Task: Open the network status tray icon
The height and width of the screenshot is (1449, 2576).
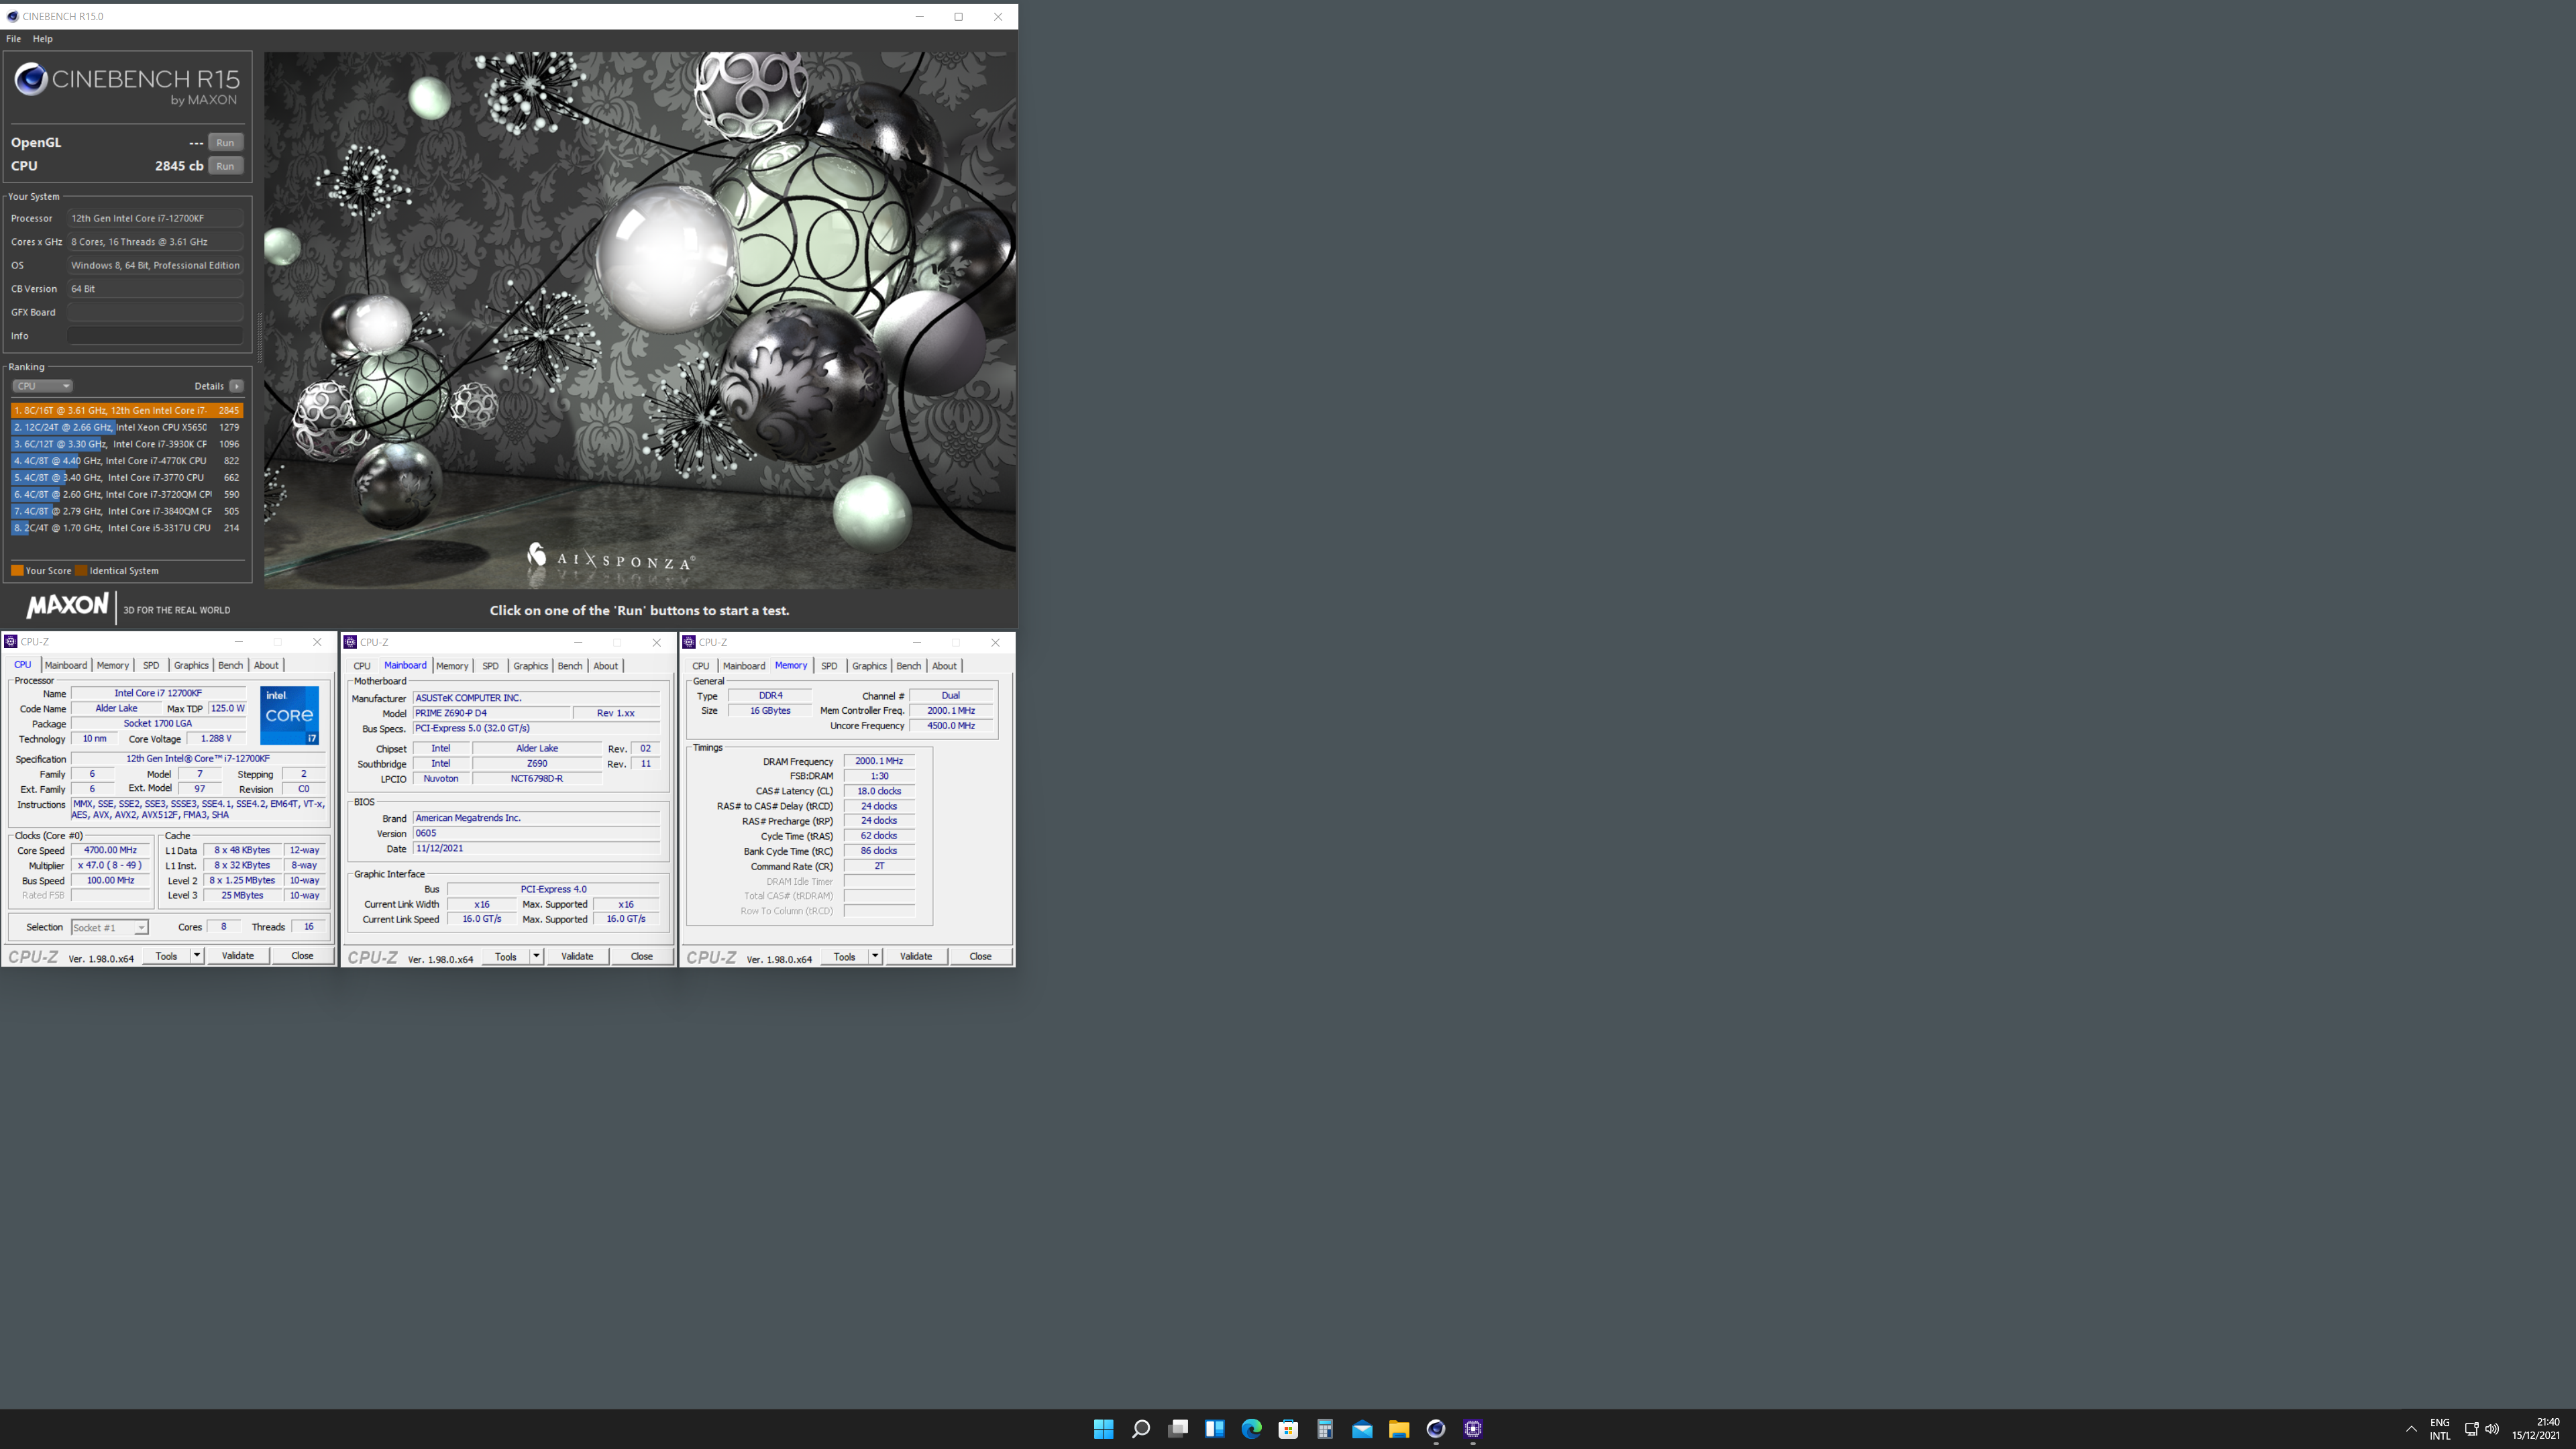Action: 2471,1429
